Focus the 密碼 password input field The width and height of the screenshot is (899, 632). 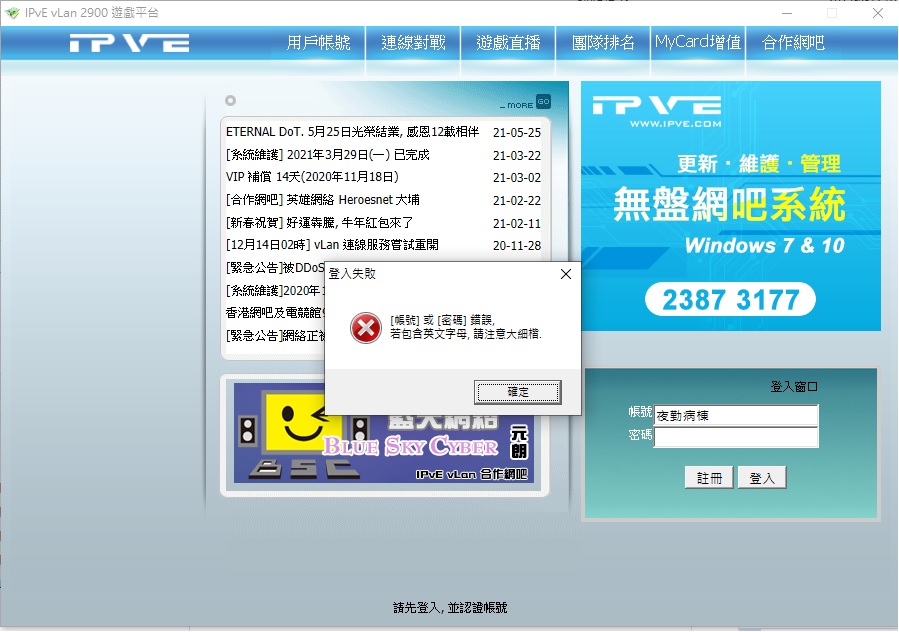point(736,438)
